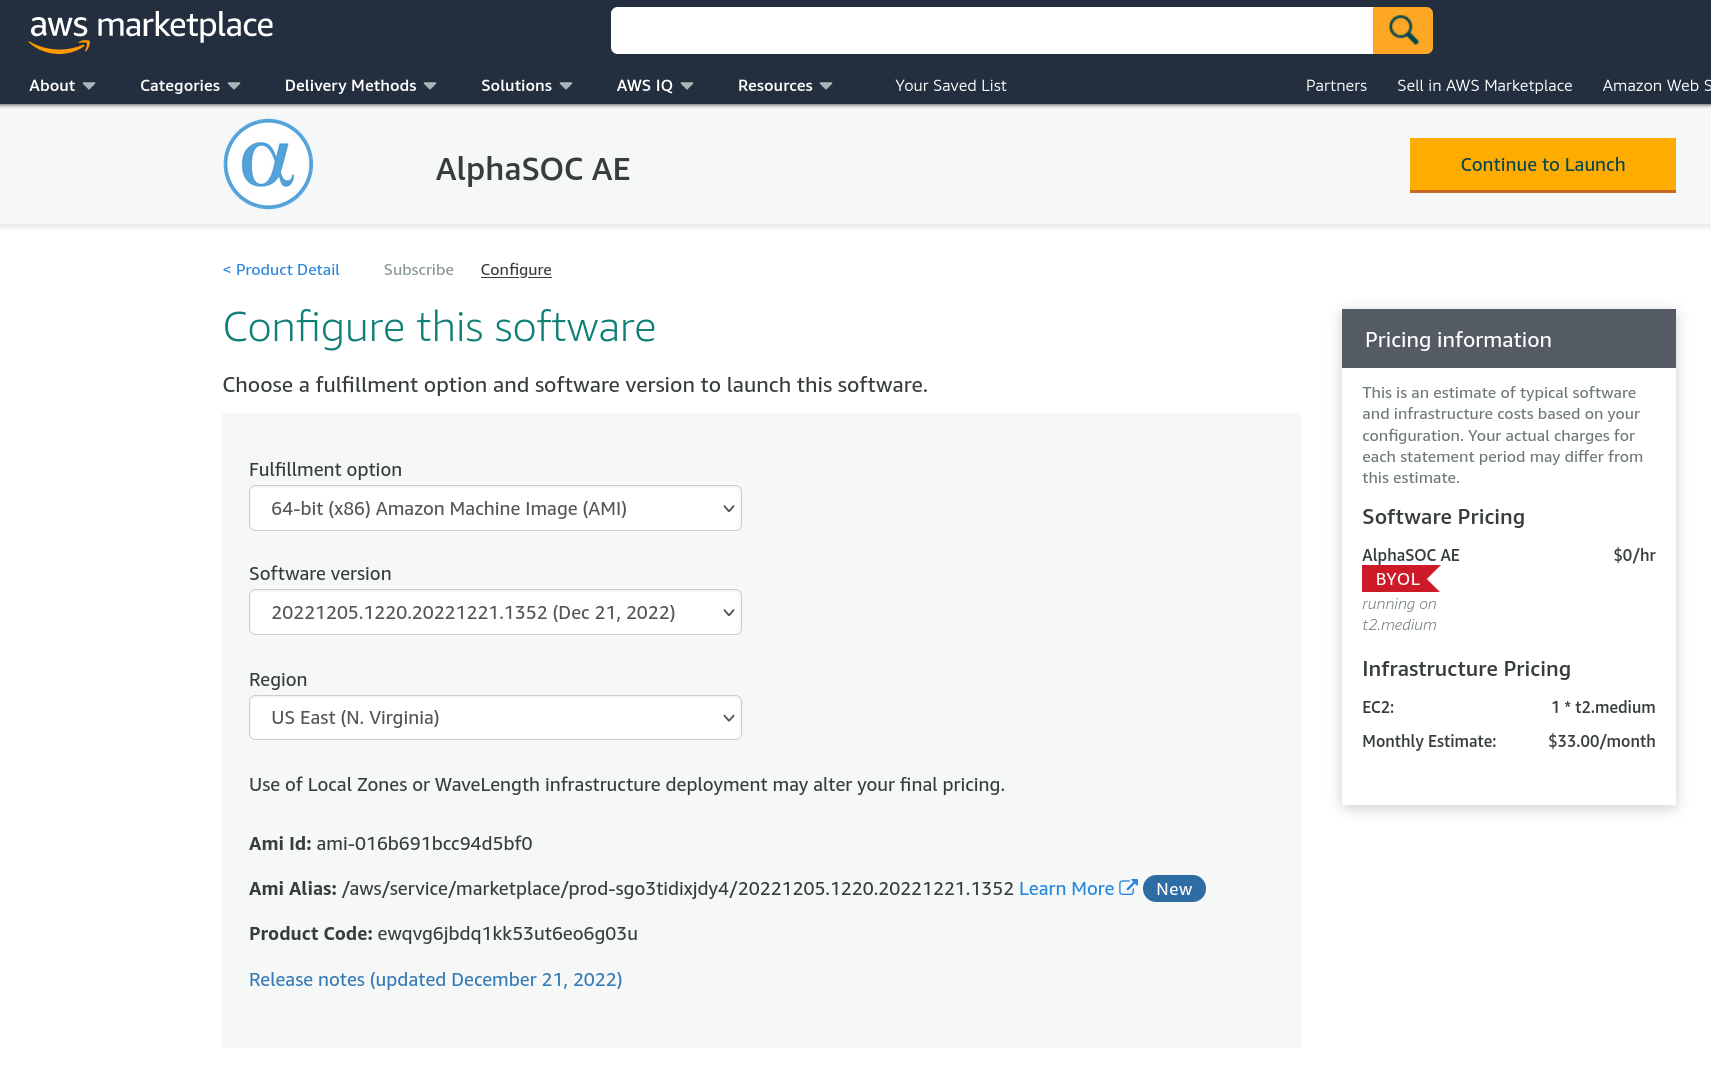This screenshot has height=1070, width=1711.
Task: Go back to Product Detail
Action: click(281, 270)
